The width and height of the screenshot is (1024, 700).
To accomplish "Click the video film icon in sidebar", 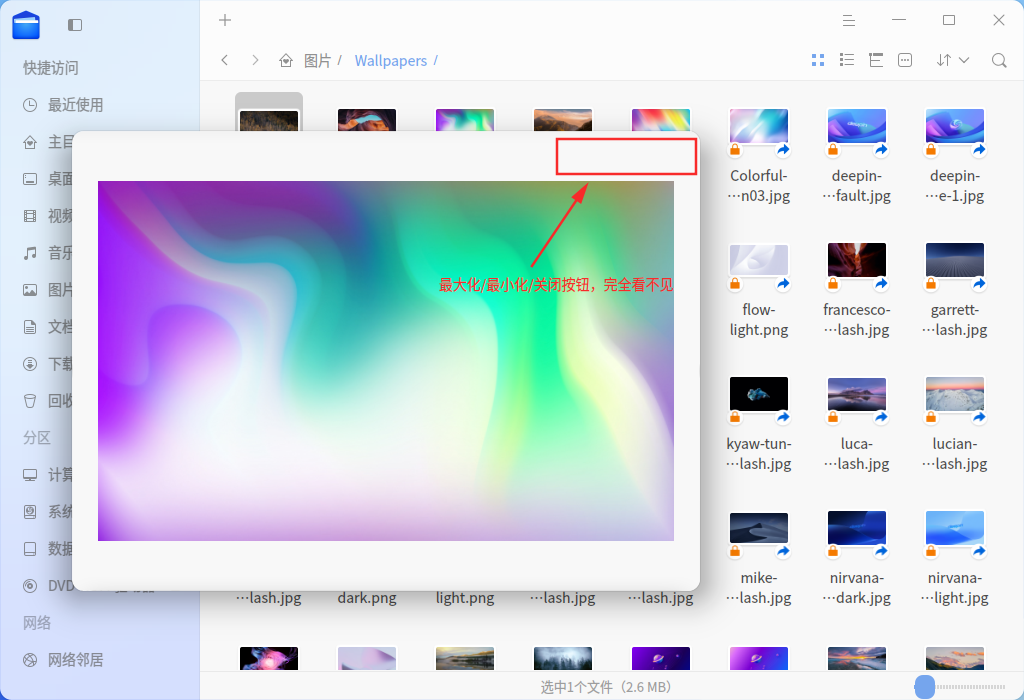I will tap(30, 215).
